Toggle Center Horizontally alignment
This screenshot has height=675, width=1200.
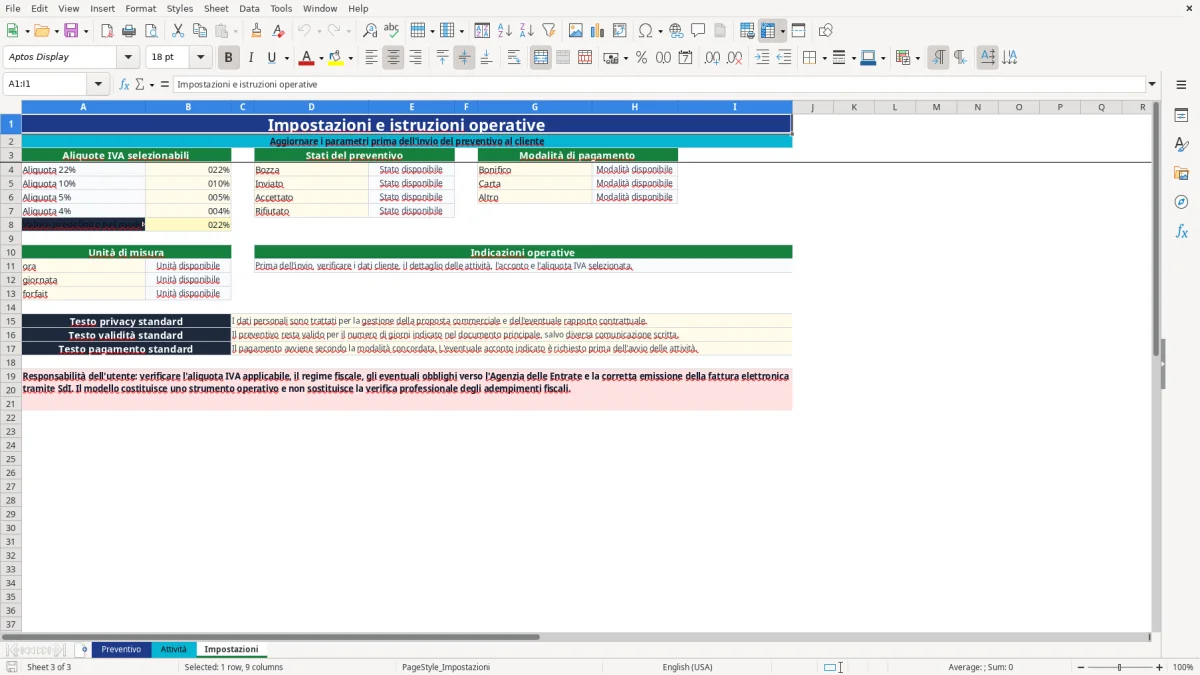pyautogui.click(x=393, y=58)
